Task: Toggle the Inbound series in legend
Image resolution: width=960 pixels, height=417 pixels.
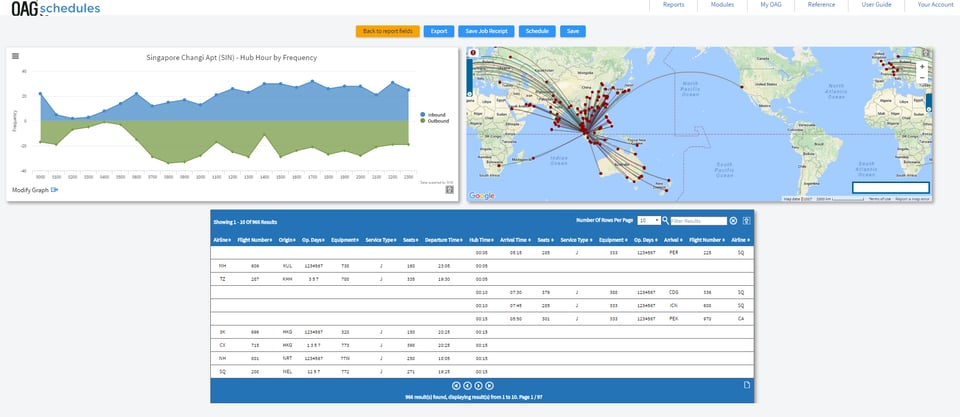Action: tap(433, 115)
